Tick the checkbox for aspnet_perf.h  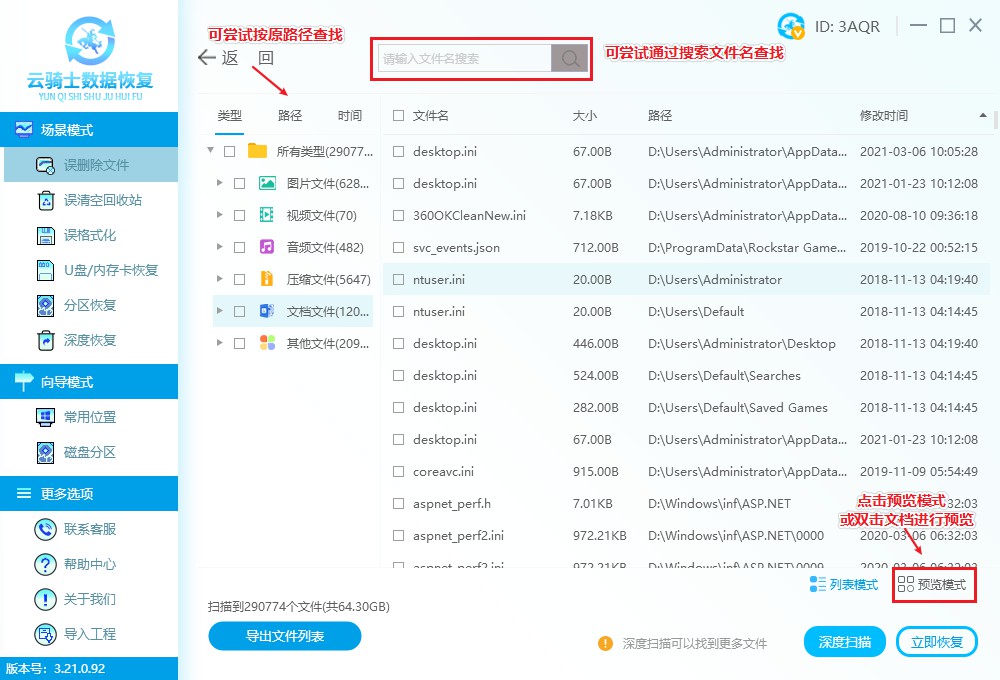pyautogui.click(x=399, y=503)
